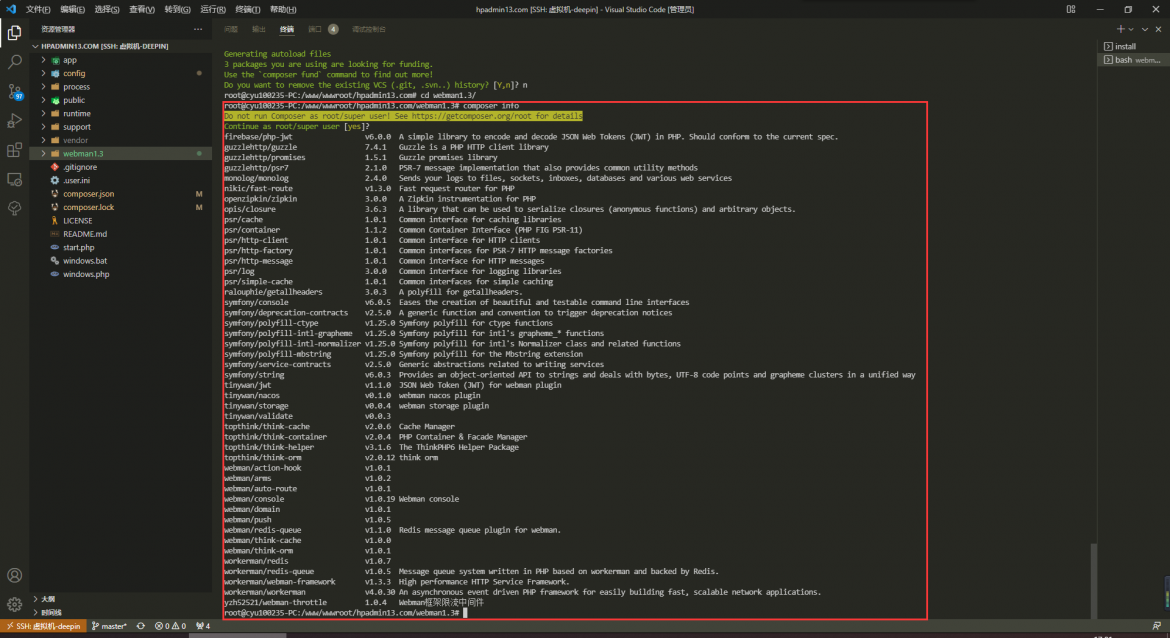Expand the 大纲 outline section

pyautogui.click(x=121, y=599)
